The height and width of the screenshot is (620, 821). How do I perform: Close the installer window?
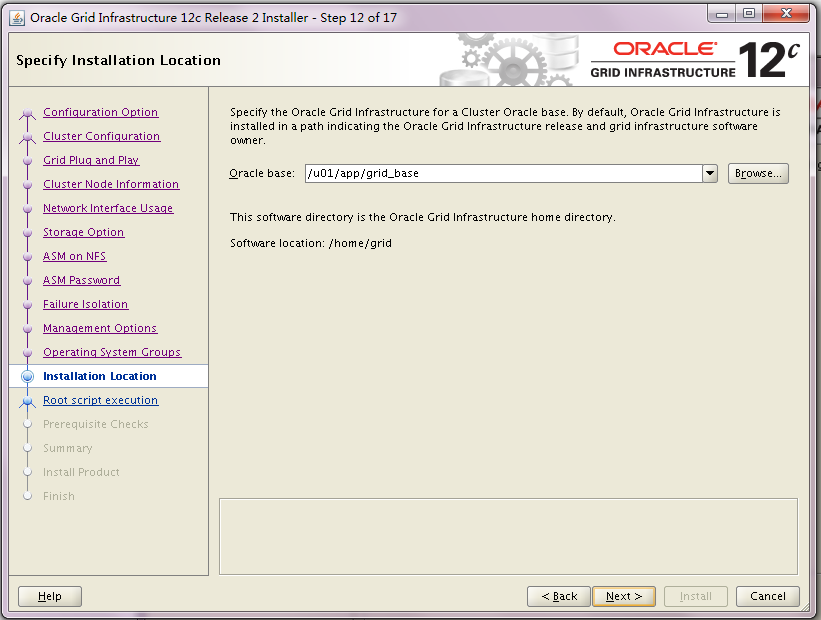786,14
